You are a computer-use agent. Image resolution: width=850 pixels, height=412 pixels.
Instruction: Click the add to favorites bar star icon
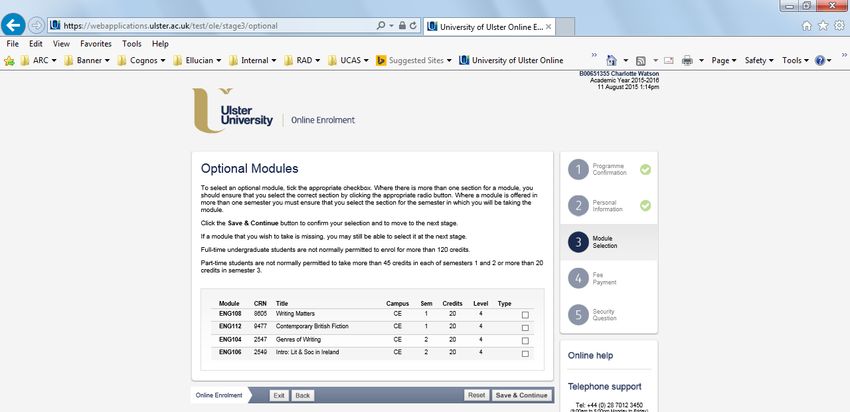point(9,61)
